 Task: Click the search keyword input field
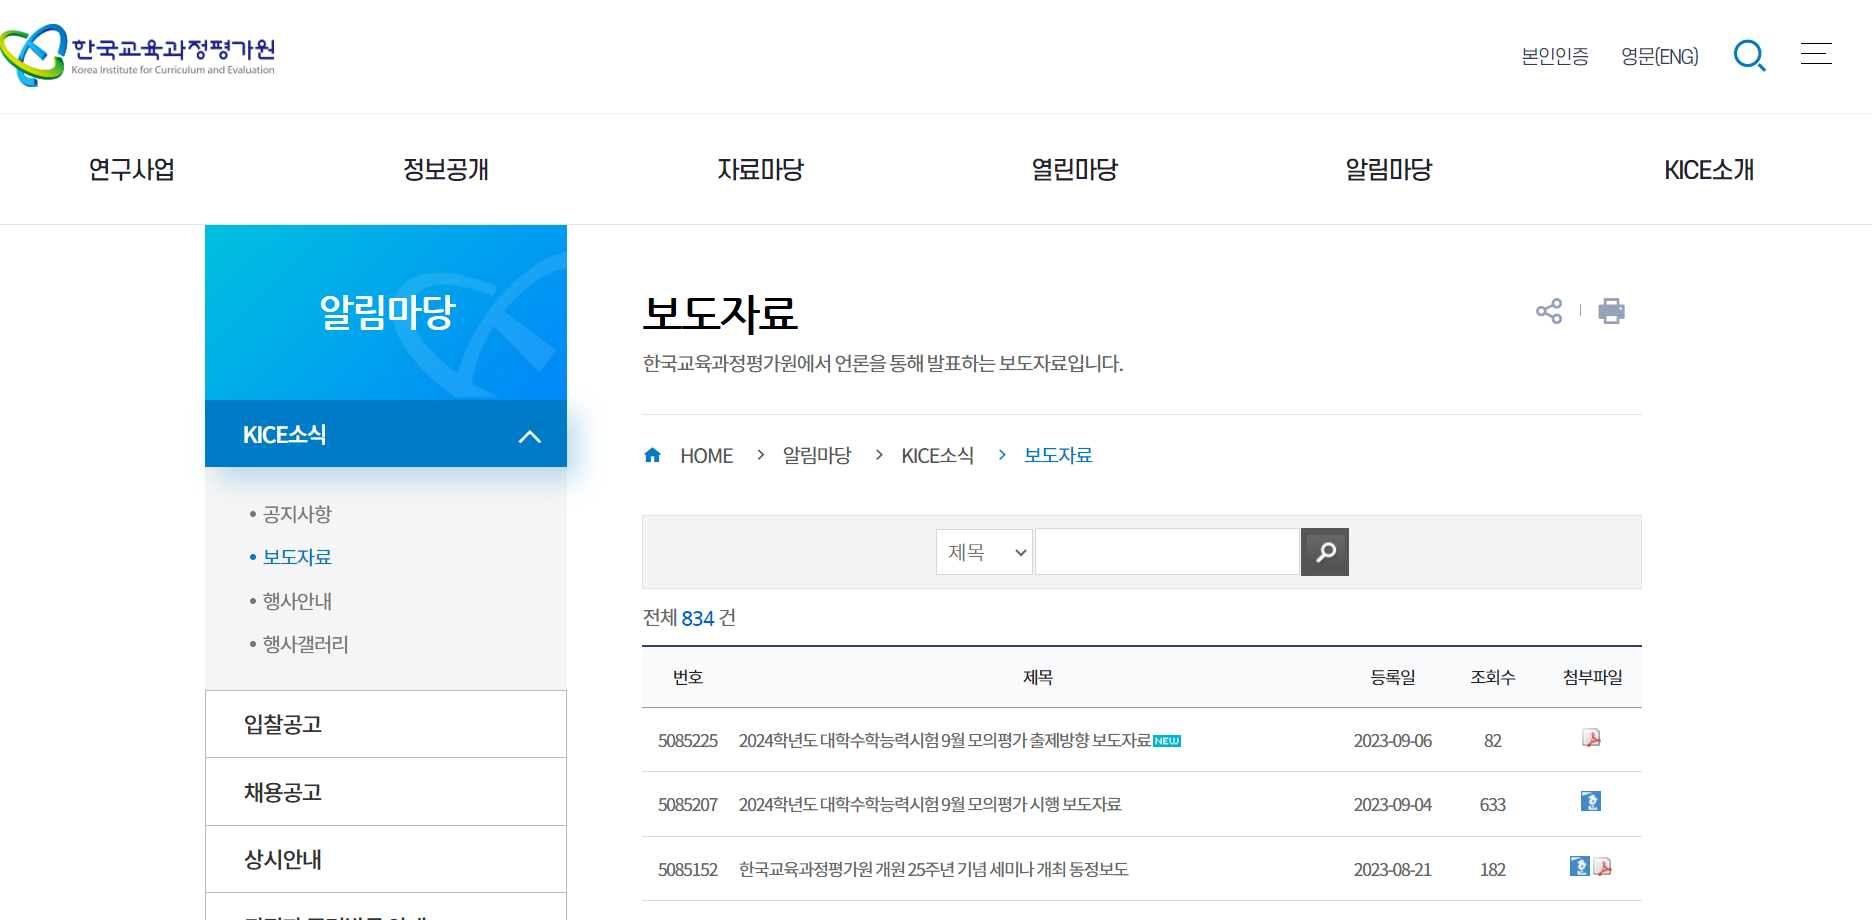[1165, 551]
